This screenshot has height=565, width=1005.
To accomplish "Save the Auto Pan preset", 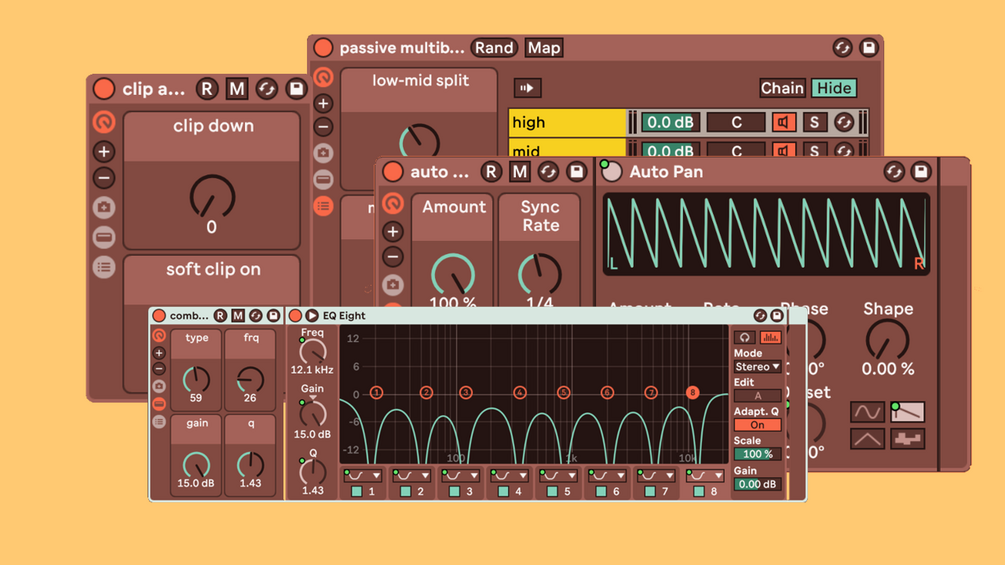I will pos(921,172).
